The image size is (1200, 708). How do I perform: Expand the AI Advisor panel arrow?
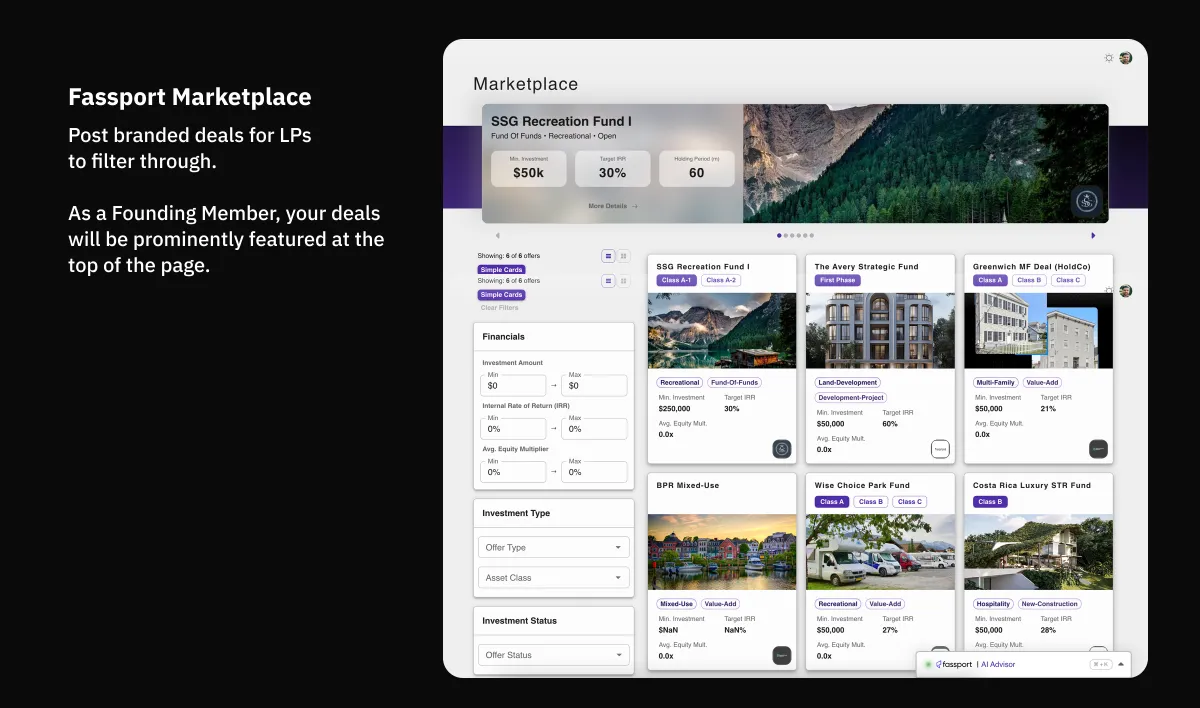(x=1121, y=664)
